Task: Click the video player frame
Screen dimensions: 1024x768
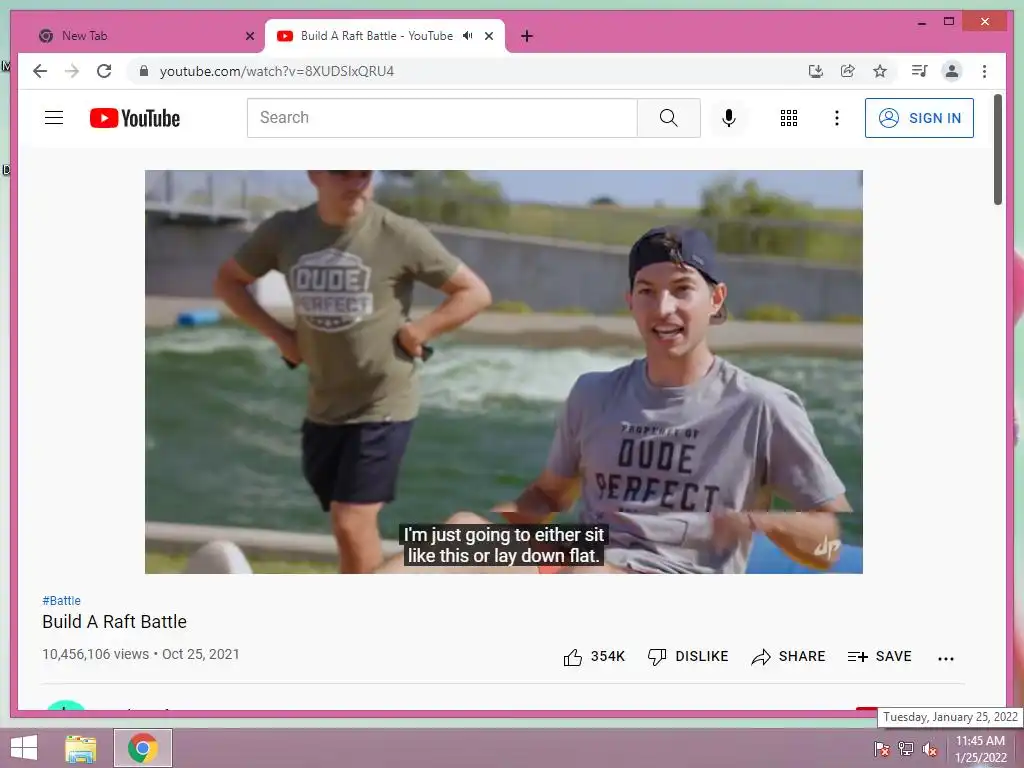Action: (504, 372)
